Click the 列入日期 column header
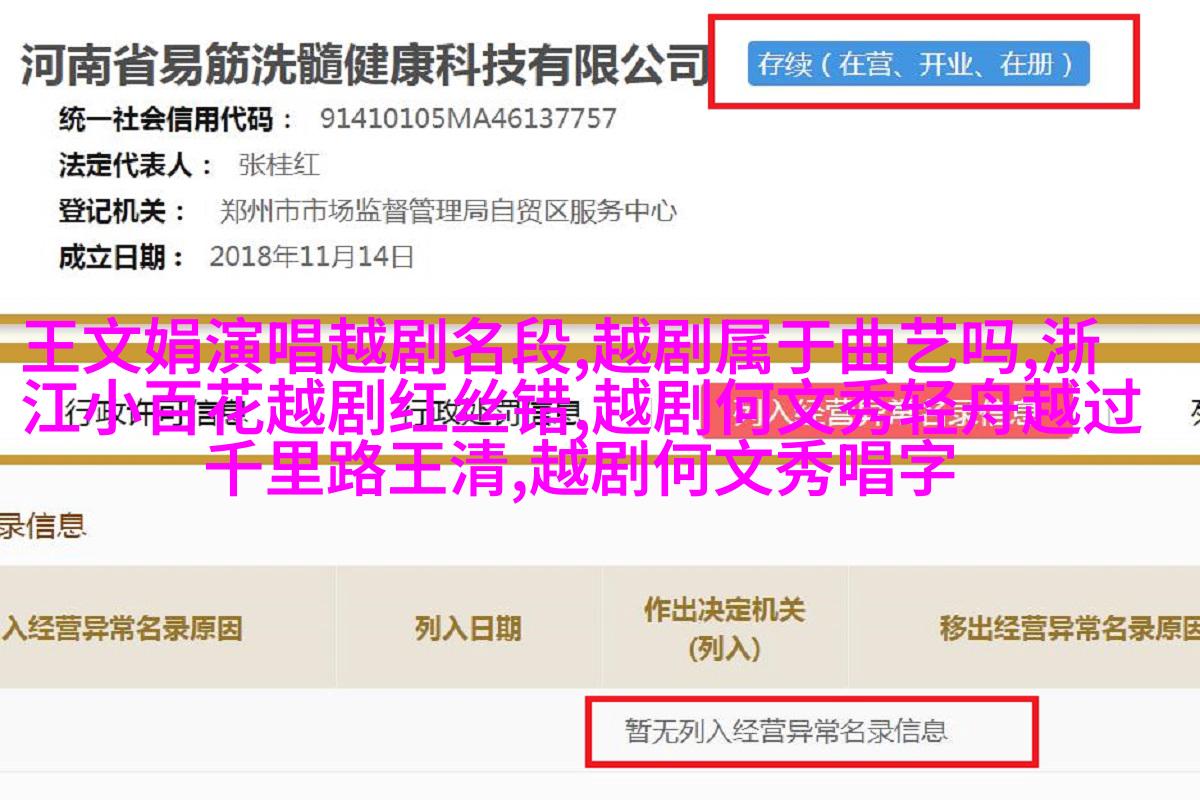1200x800 pixels. click(468, 629)
